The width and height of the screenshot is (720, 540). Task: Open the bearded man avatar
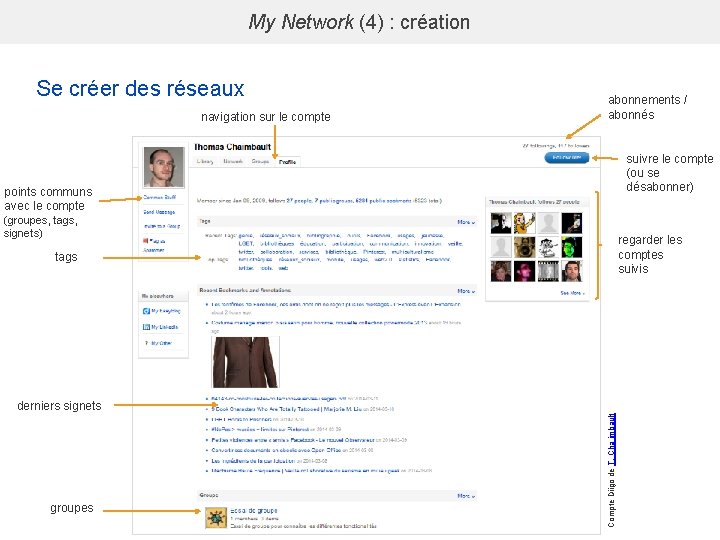572,271
